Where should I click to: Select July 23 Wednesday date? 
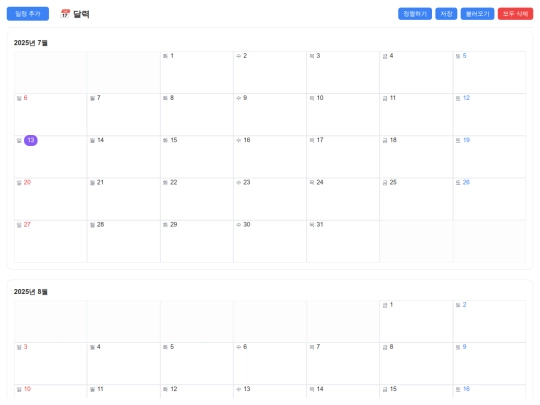pyautogui.click(x=247, y=182)
